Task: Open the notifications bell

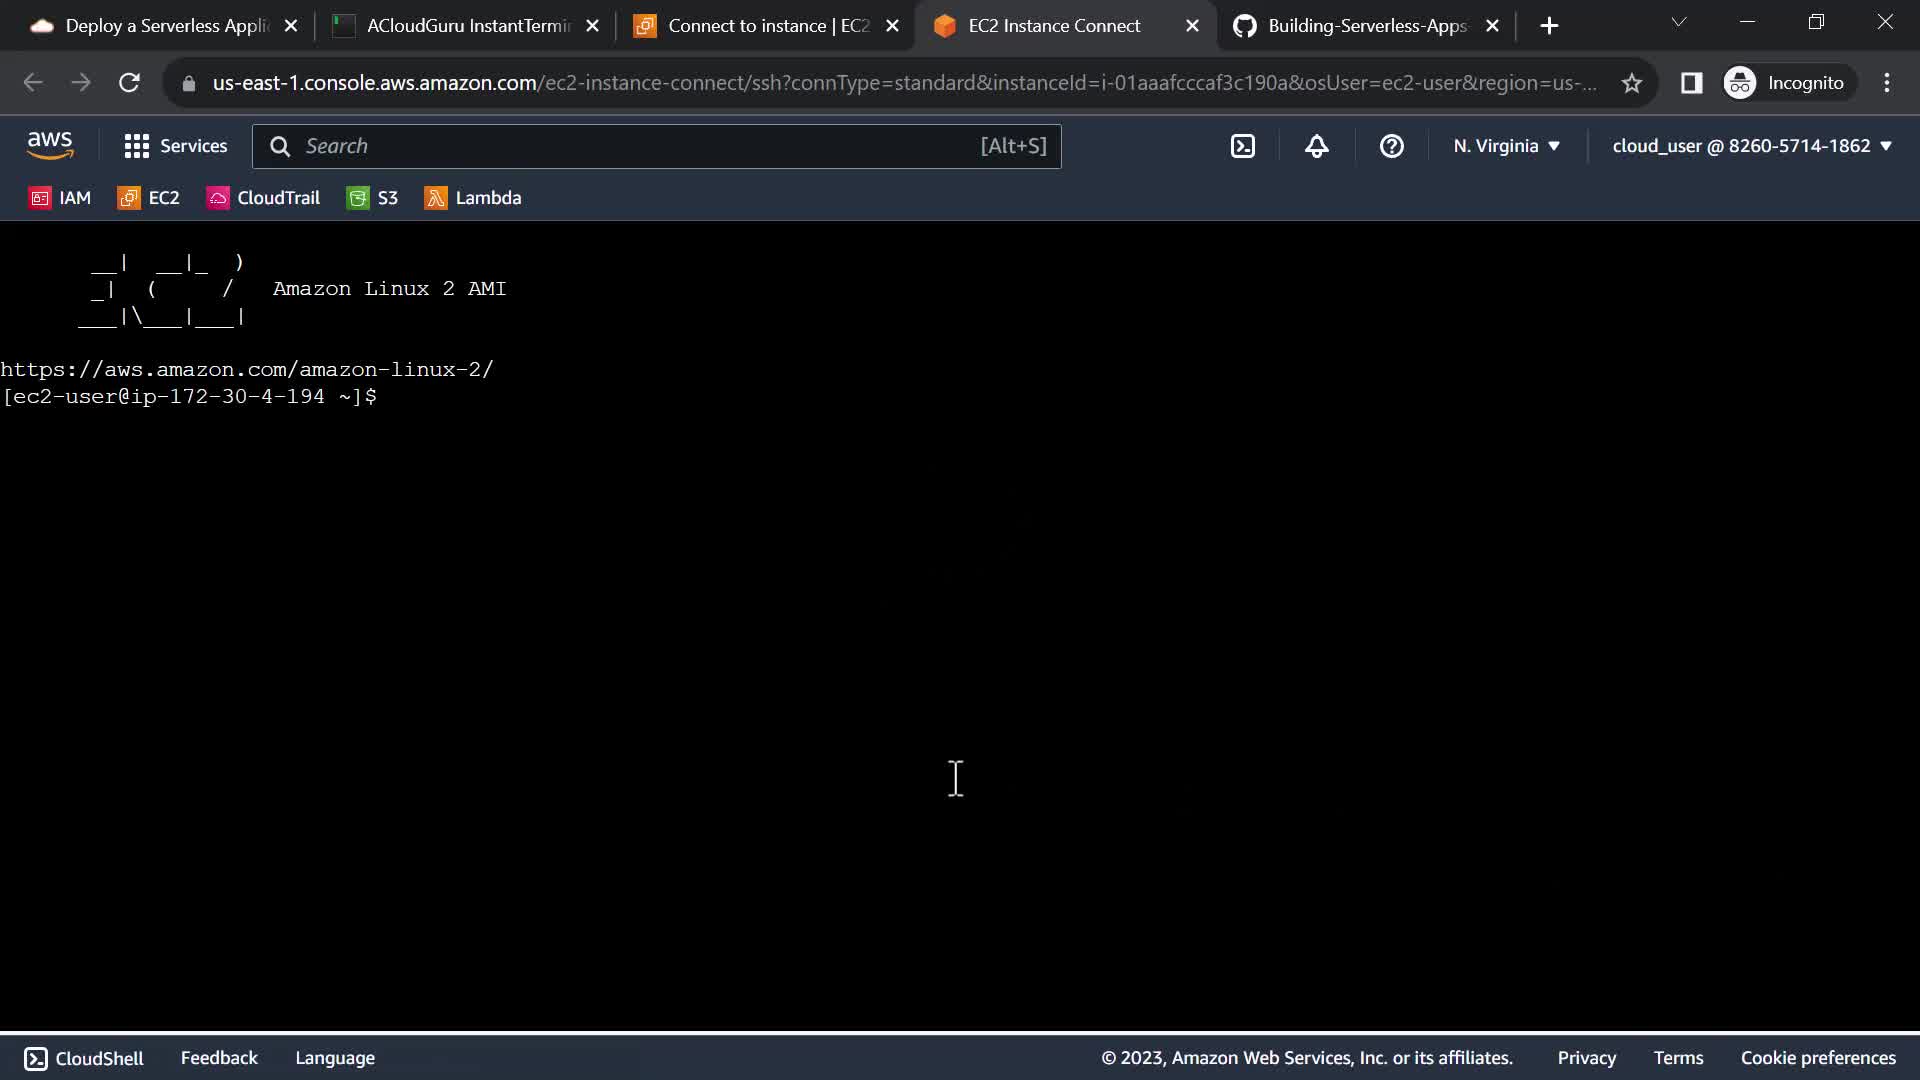Action: coord(1316,146)
